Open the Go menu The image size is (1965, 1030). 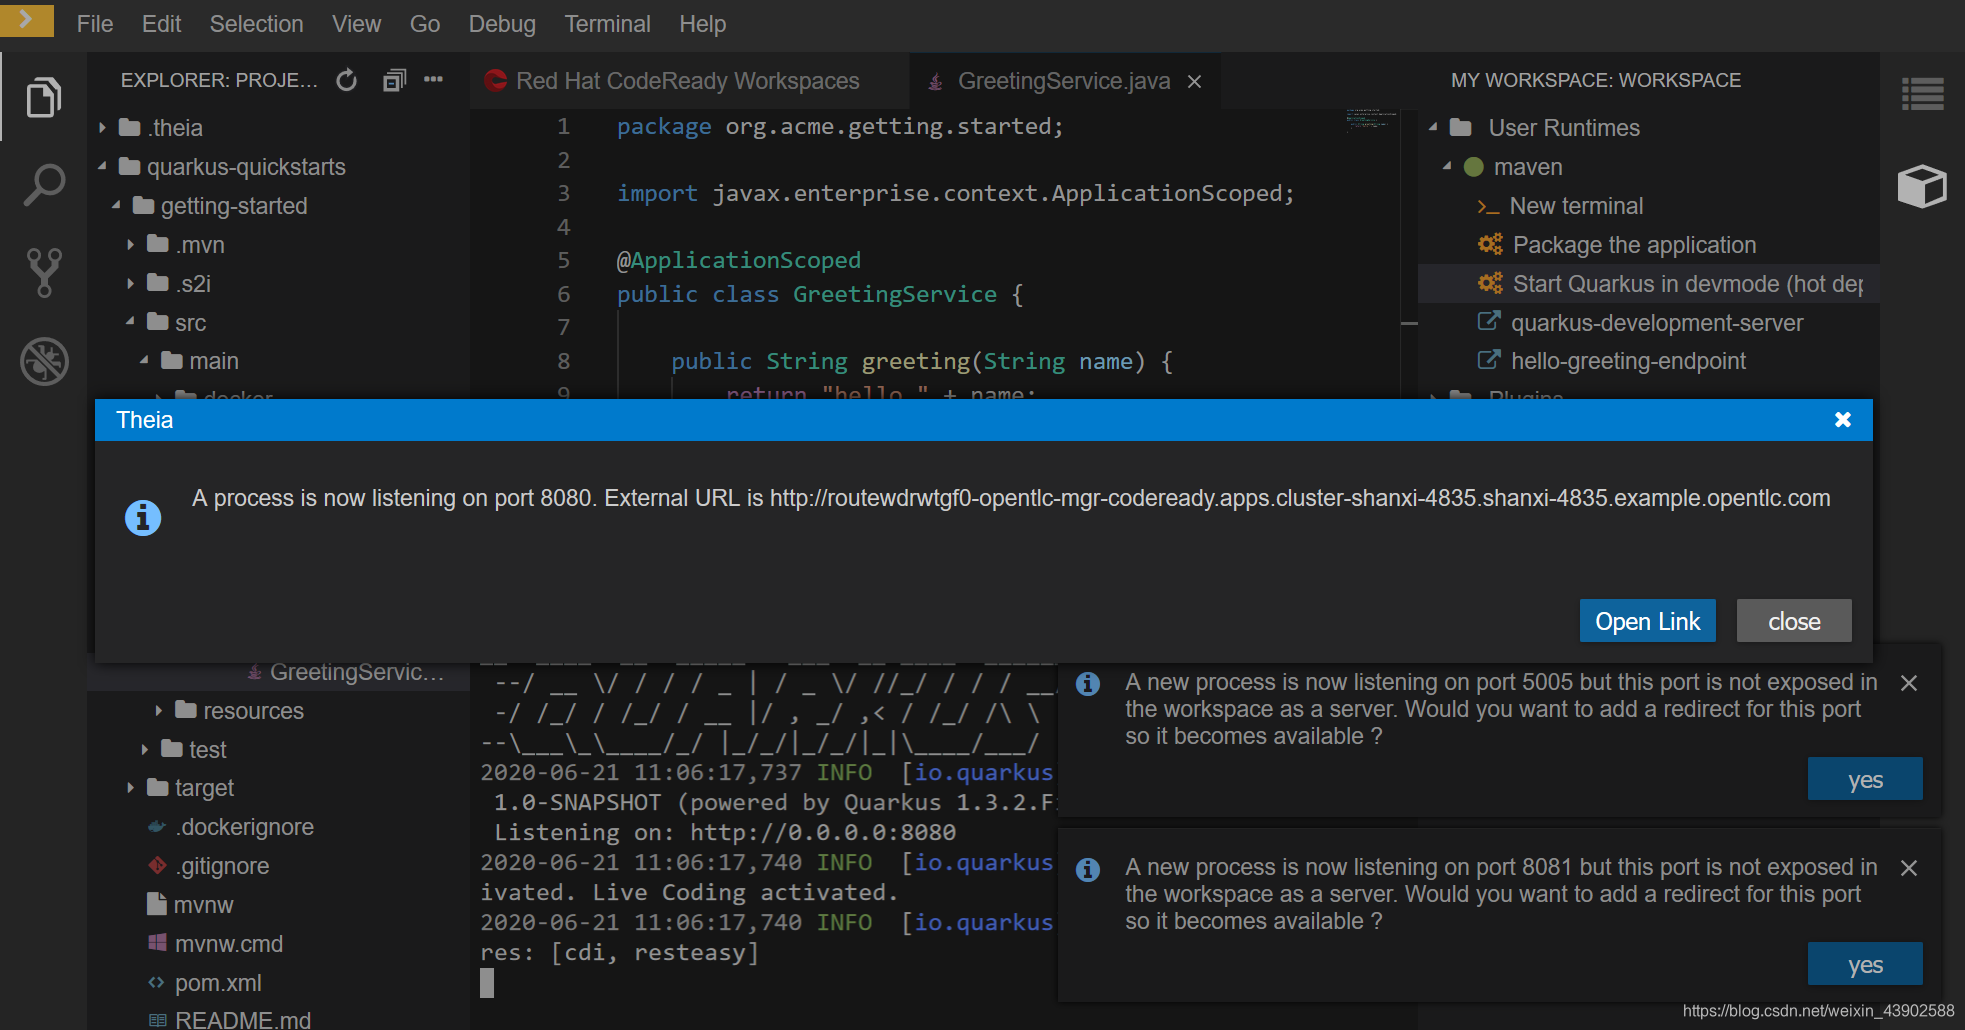(x=425, y=24)
